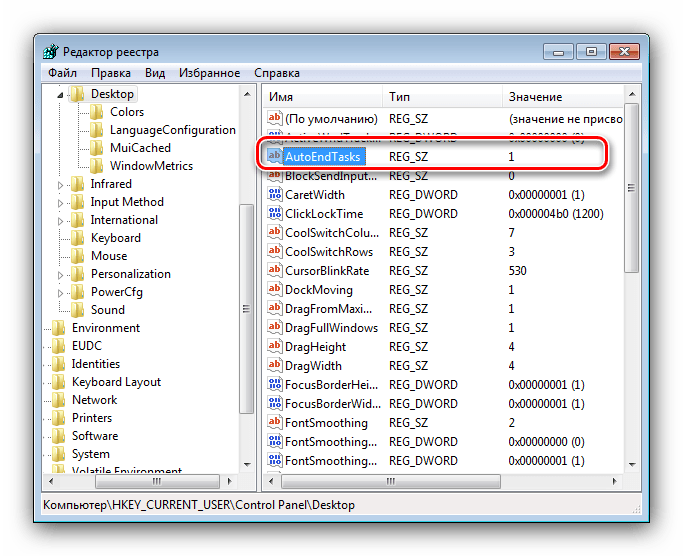This screenshot has width=683, height=556.
Task: Click the tree pane horizontal scrollbar thumb
Action: [x=157, y=481]
